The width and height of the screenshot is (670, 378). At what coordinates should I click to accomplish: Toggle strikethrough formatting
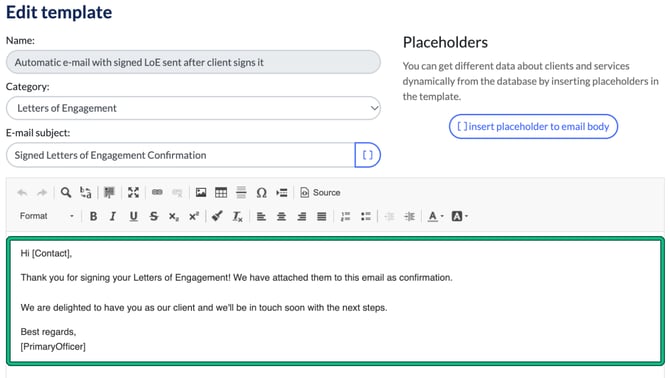[154, 217]
